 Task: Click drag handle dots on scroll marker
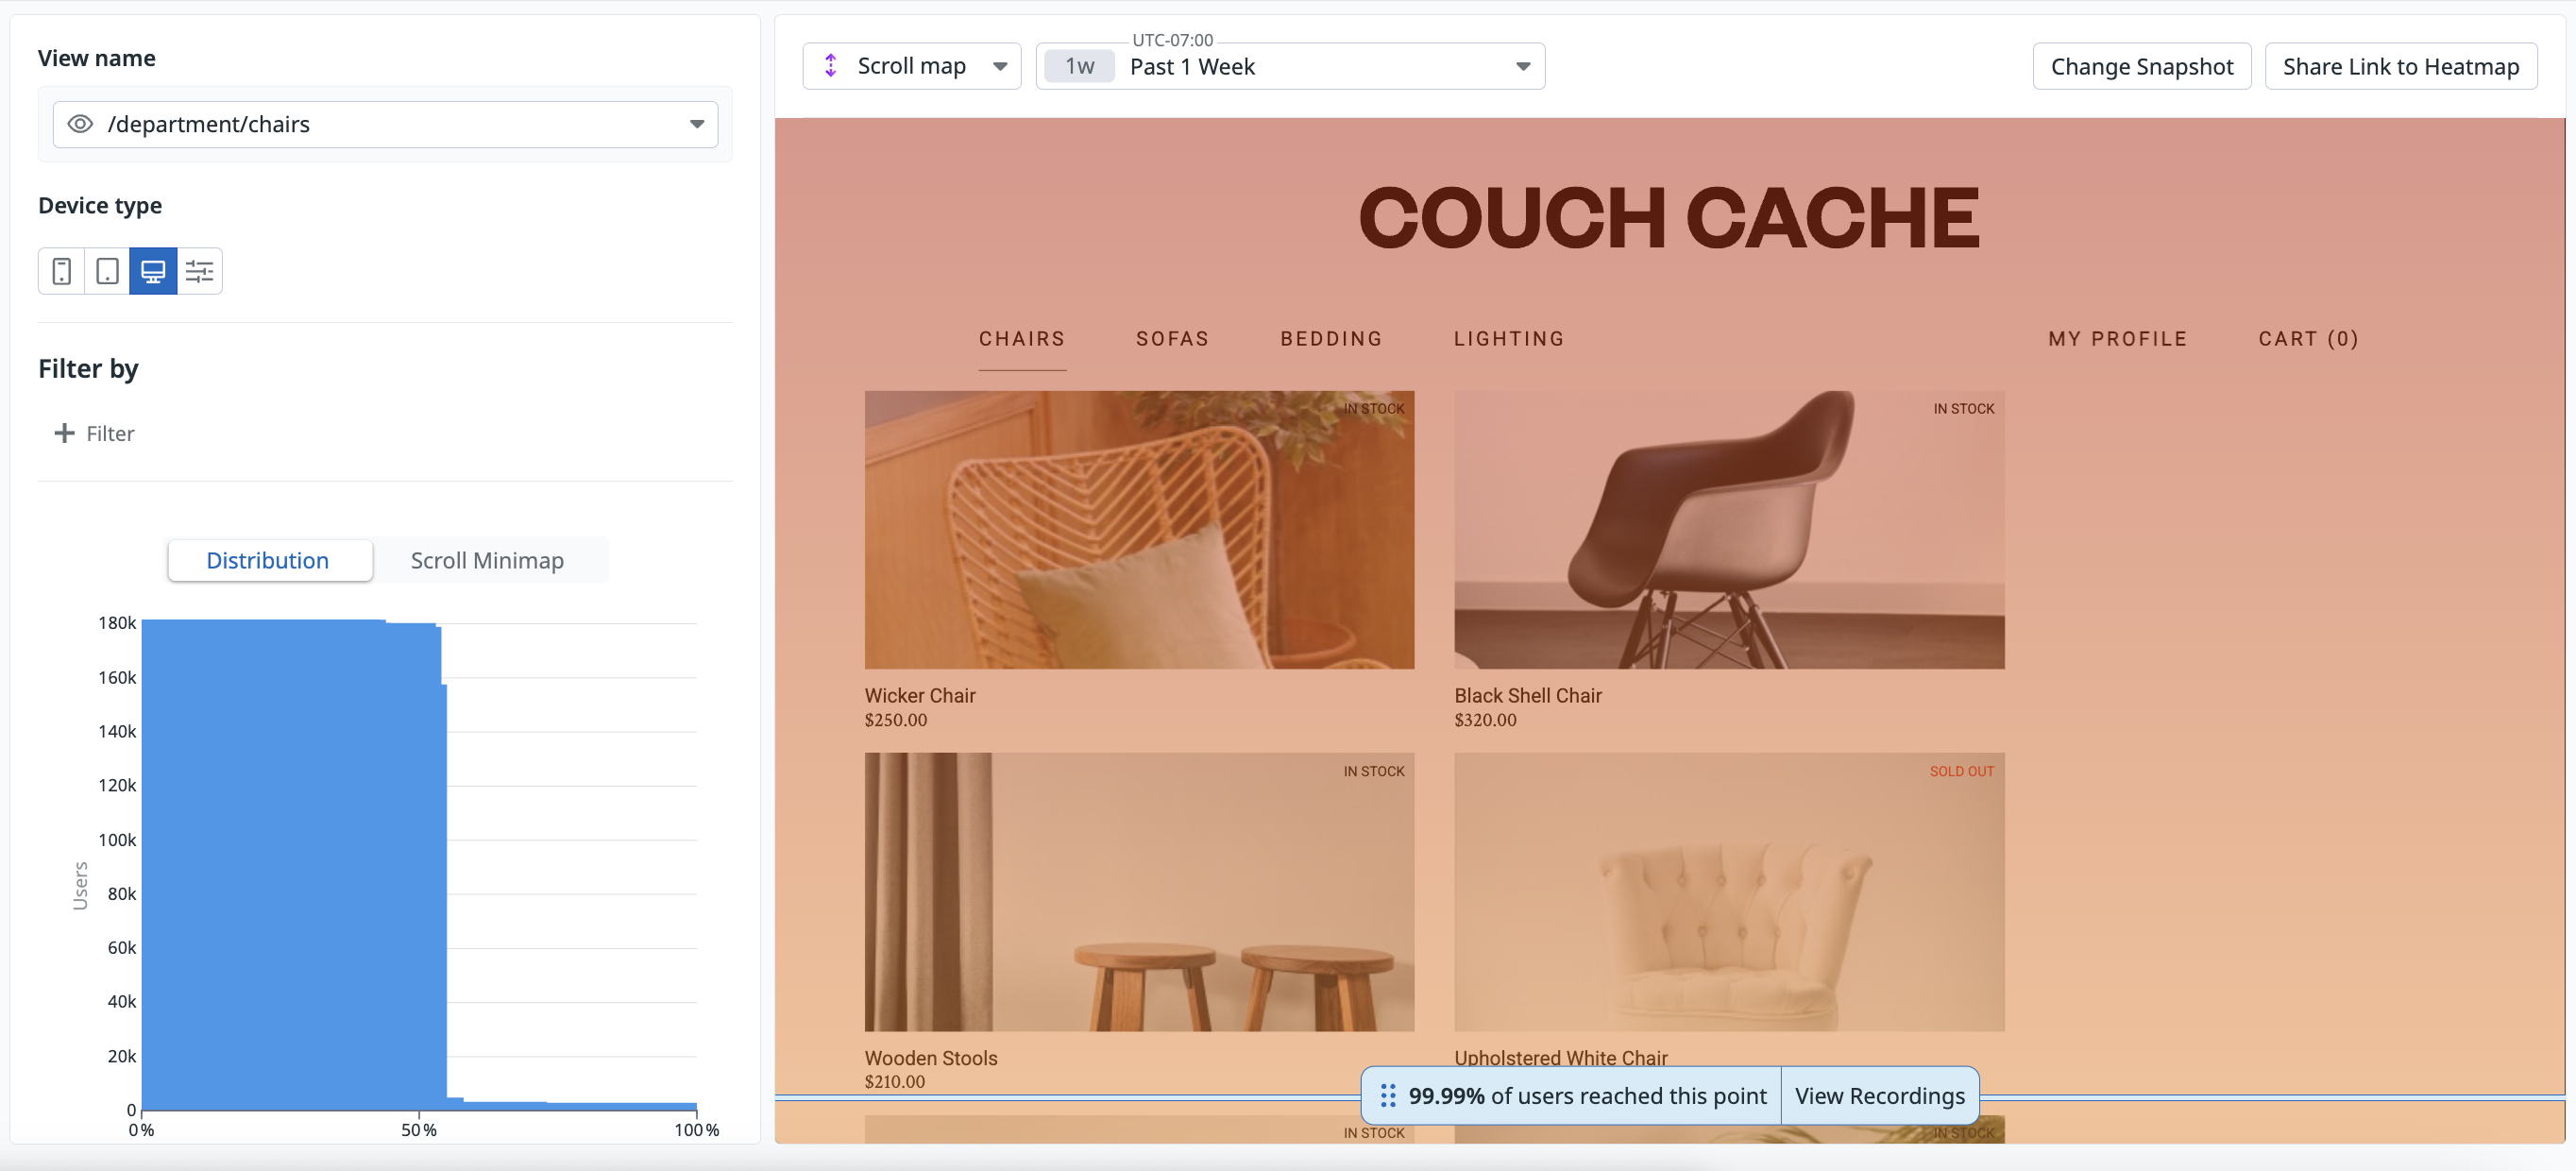click(1388, 1096)
